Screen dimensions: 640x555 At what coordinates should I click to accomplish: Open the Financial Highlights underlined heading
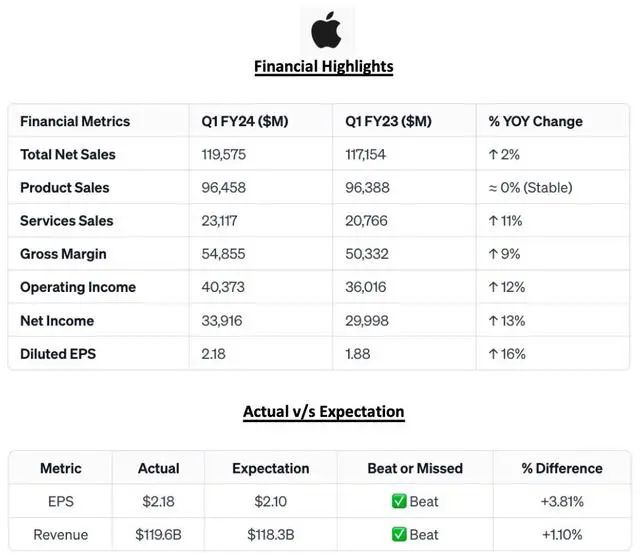[x=323, y=67]
